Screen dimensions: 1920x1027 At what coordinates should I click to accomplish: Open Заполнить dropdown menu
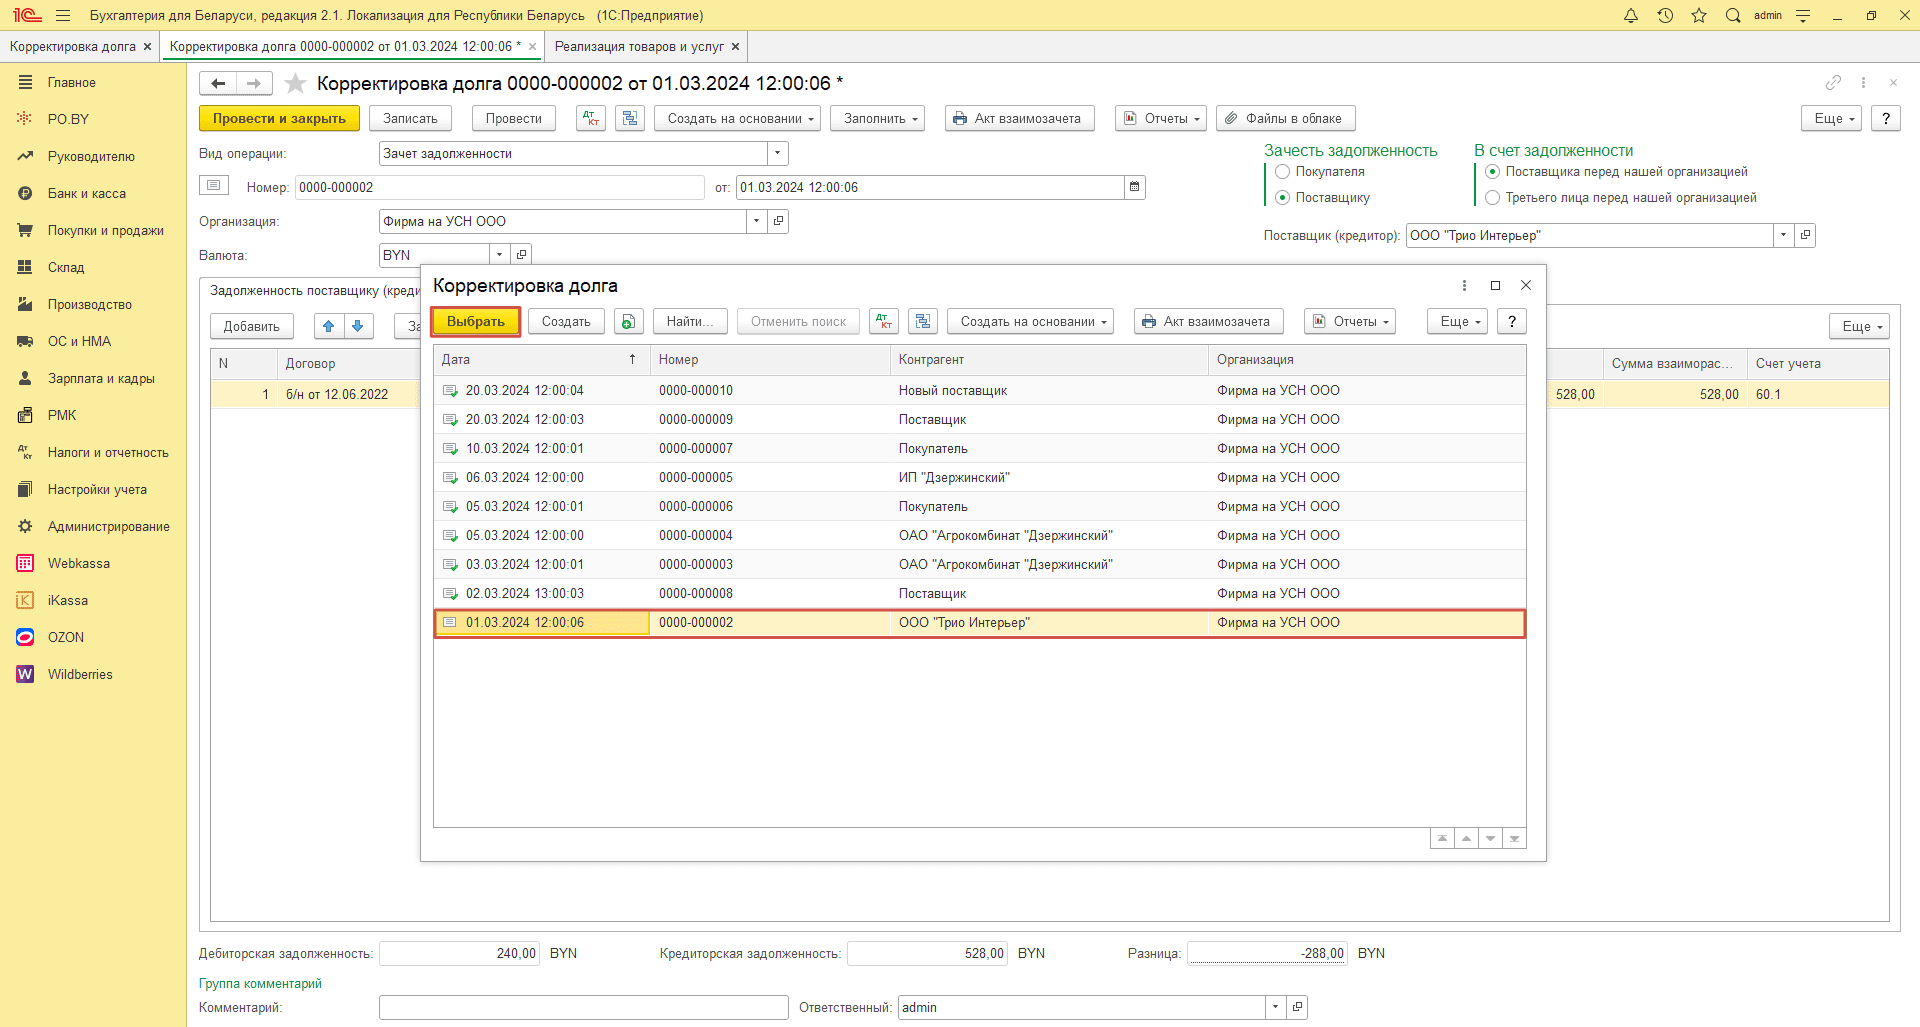tap(877, 118)
